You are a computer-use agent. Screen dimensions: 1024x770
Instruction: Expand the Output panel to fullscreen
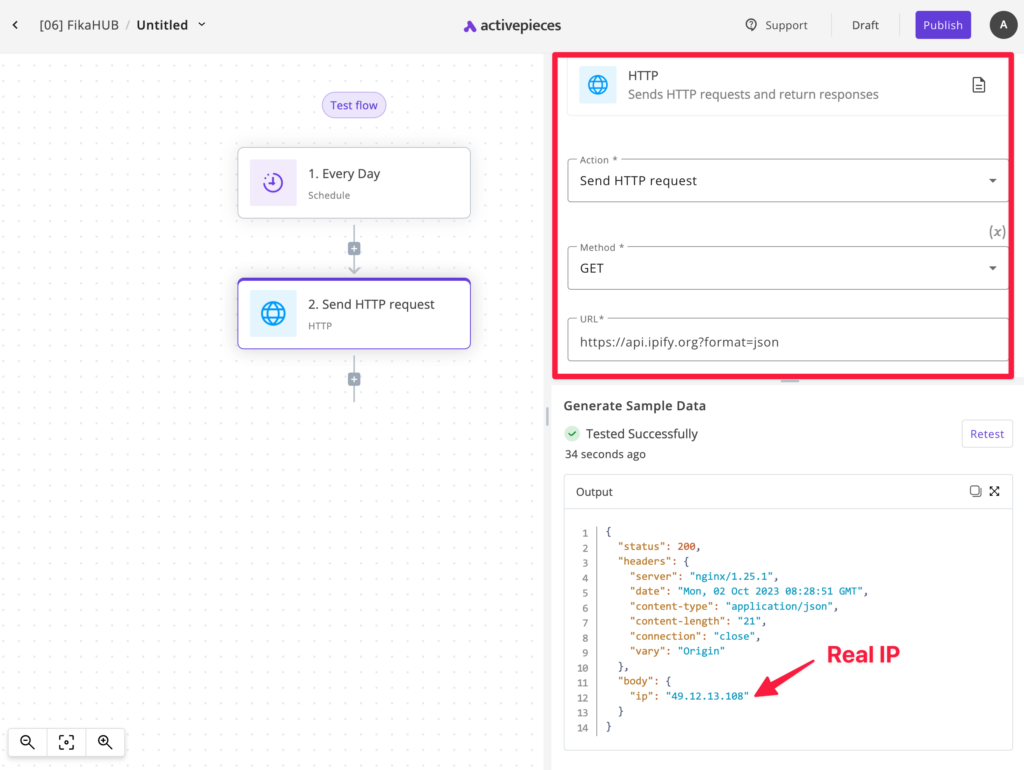click(x=994, y=491)
